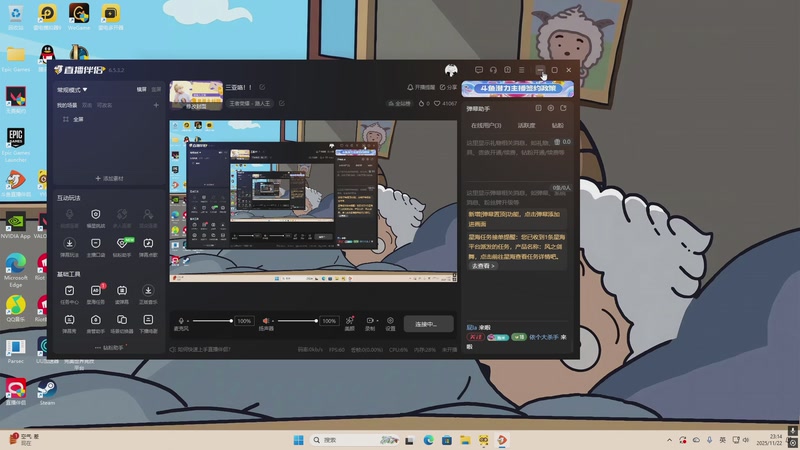This screenshot has width=800, height=450.
Task: Open the microphone device dropdown arrow
Action: point(188,321)
